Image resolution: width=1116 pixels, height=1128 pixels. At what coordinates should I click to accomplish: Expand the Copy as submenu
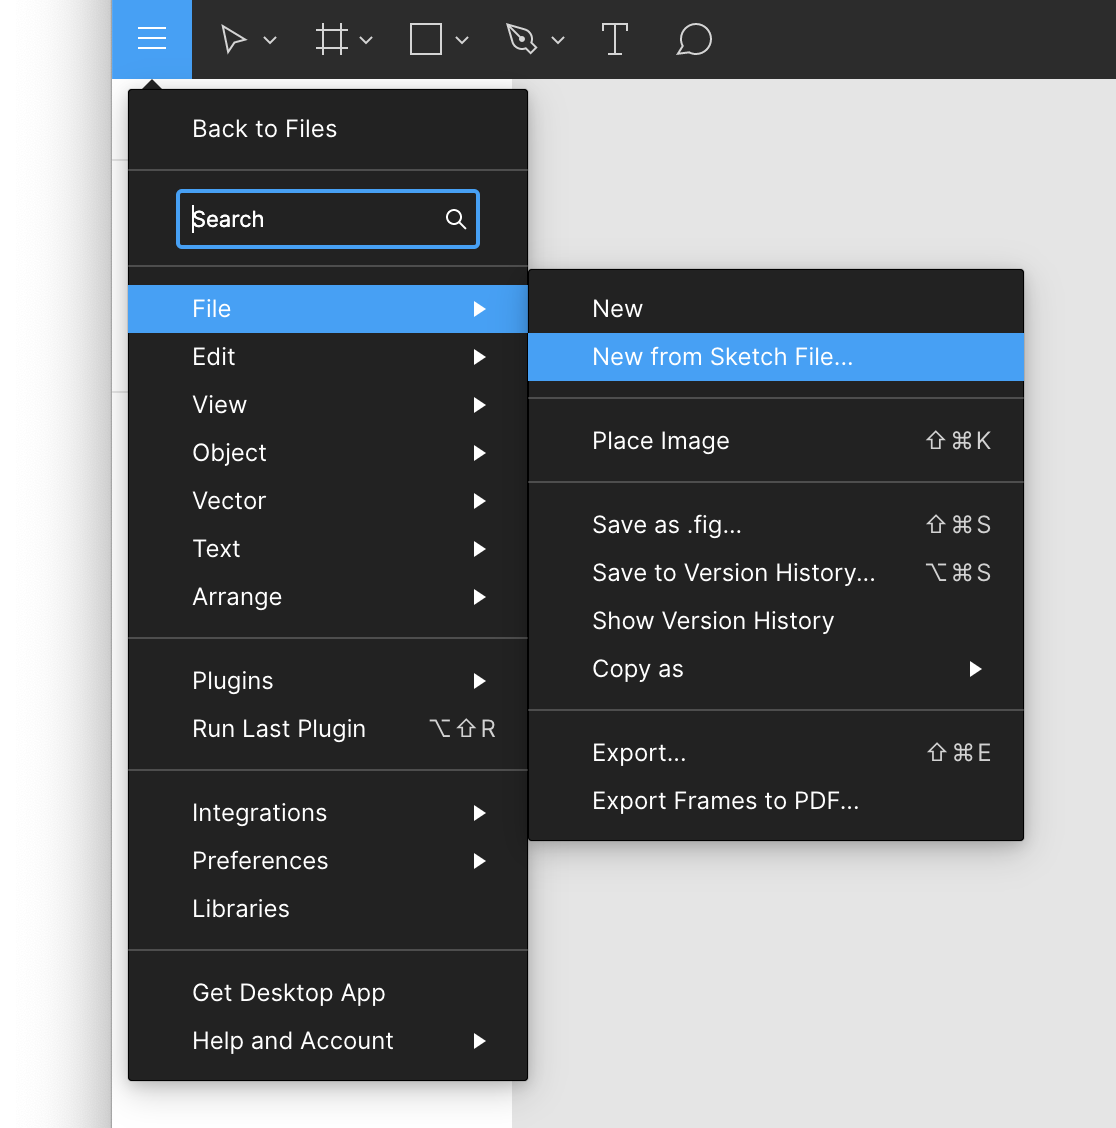(975, 669)
